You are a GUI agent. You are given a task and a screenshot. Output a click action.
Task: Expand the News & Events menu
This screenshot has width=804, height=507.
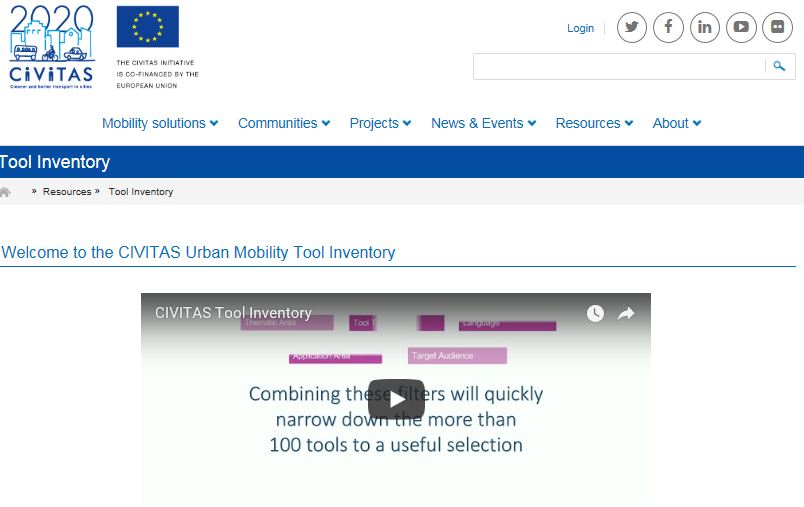[484, 123]
